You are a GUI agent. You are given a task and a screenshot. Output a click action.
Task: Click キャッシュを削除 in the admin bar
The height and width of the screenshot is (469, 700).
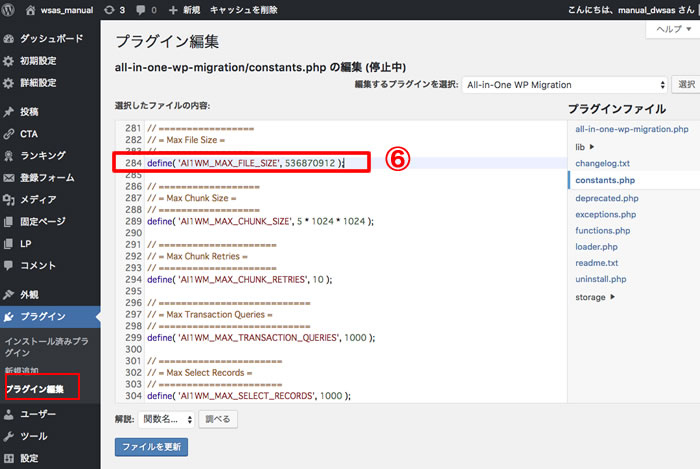[x=244, y=10]
